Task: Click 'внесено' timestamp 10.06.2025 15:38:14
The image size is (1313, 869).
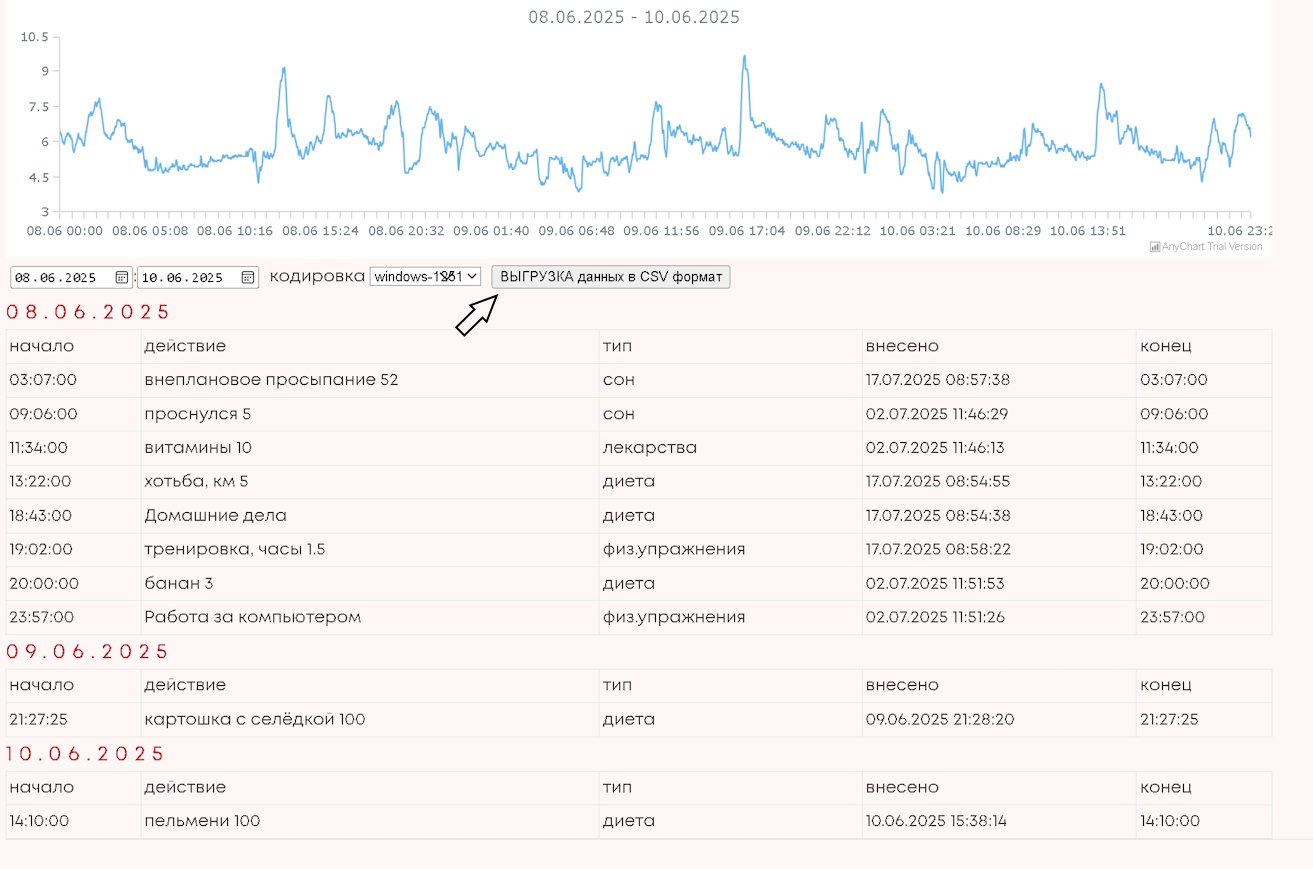Action: click(x=936, y=822)
